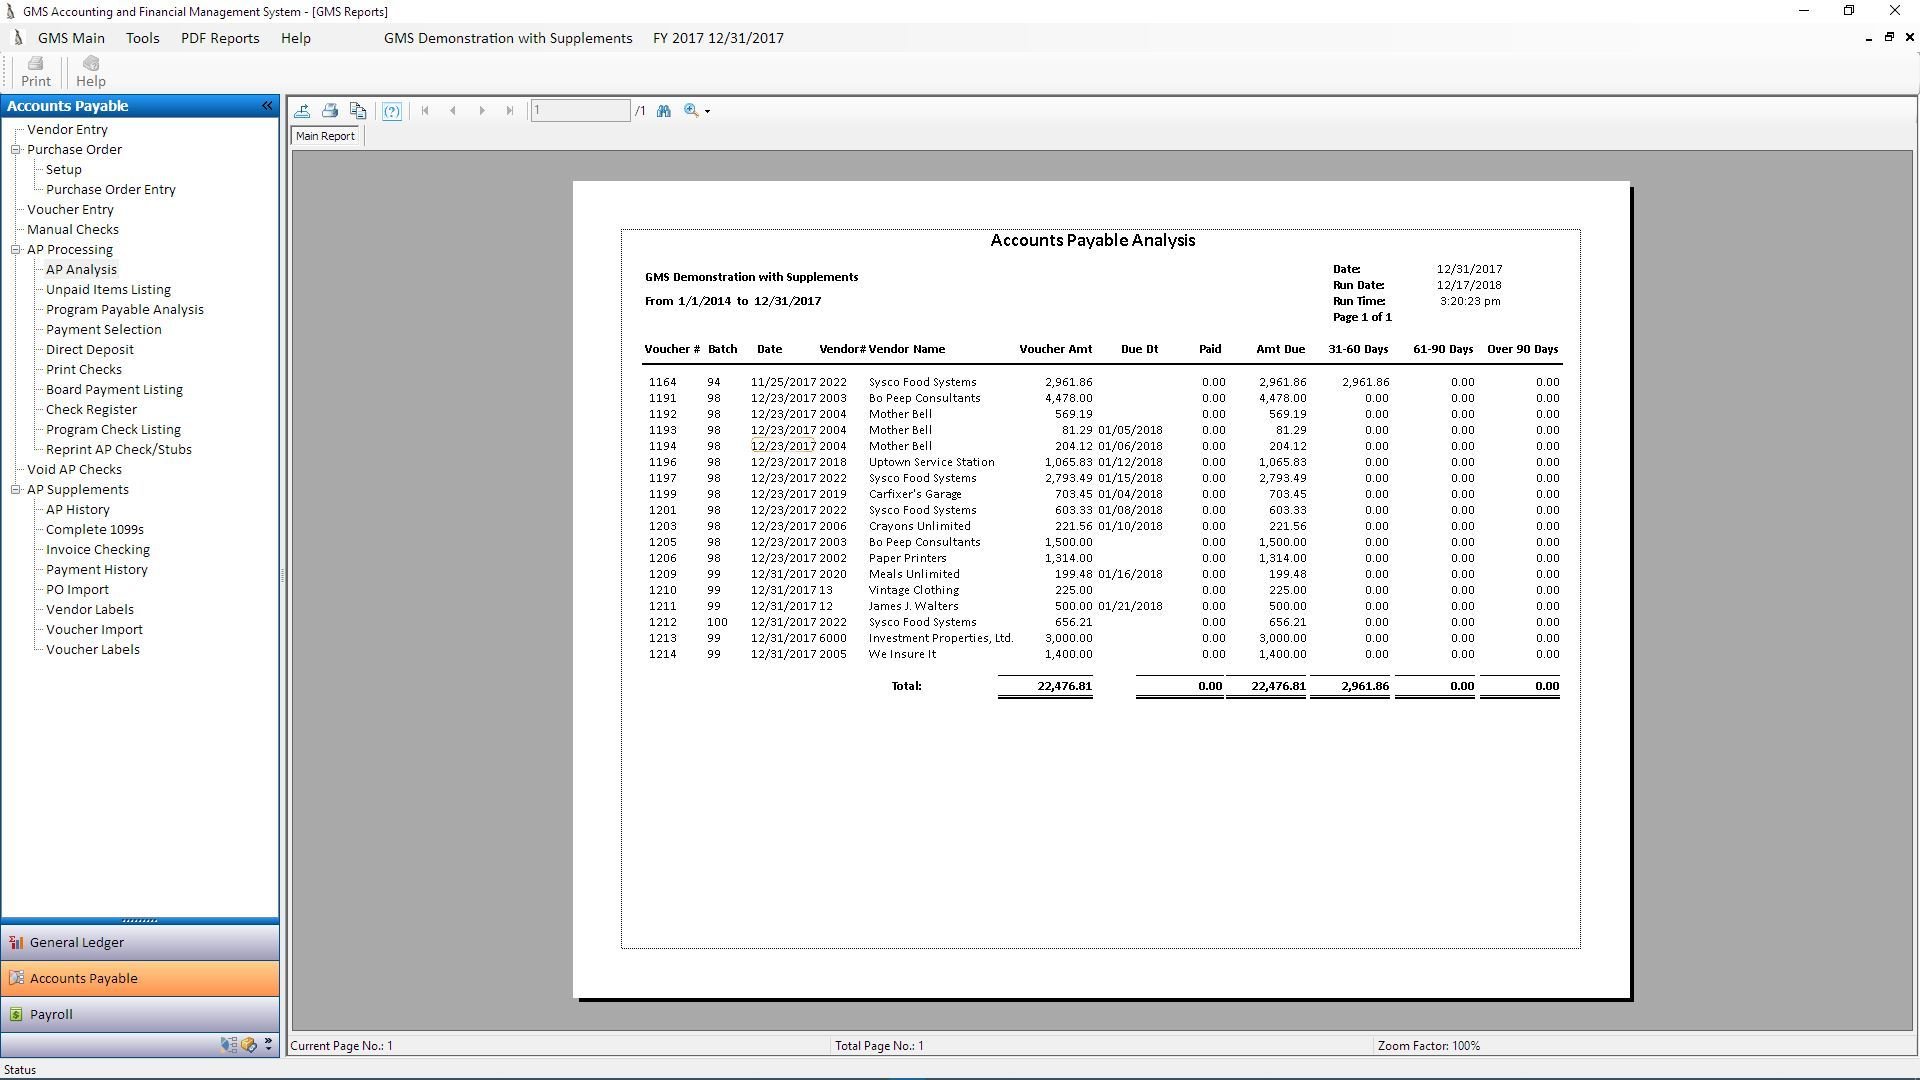Click the Help toolbar button with icon

tap(90, 71)
